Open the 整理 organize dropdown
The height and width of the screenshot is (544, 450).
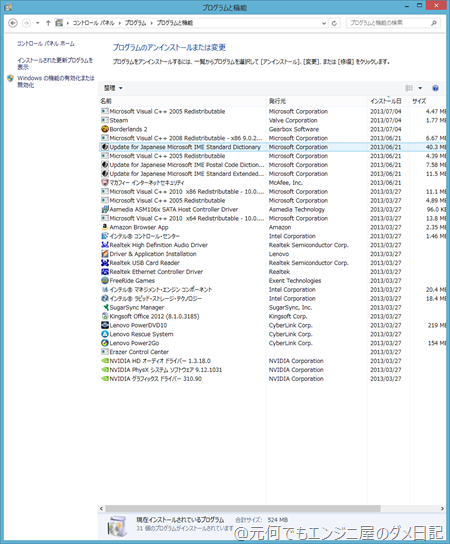coord(113,88)
